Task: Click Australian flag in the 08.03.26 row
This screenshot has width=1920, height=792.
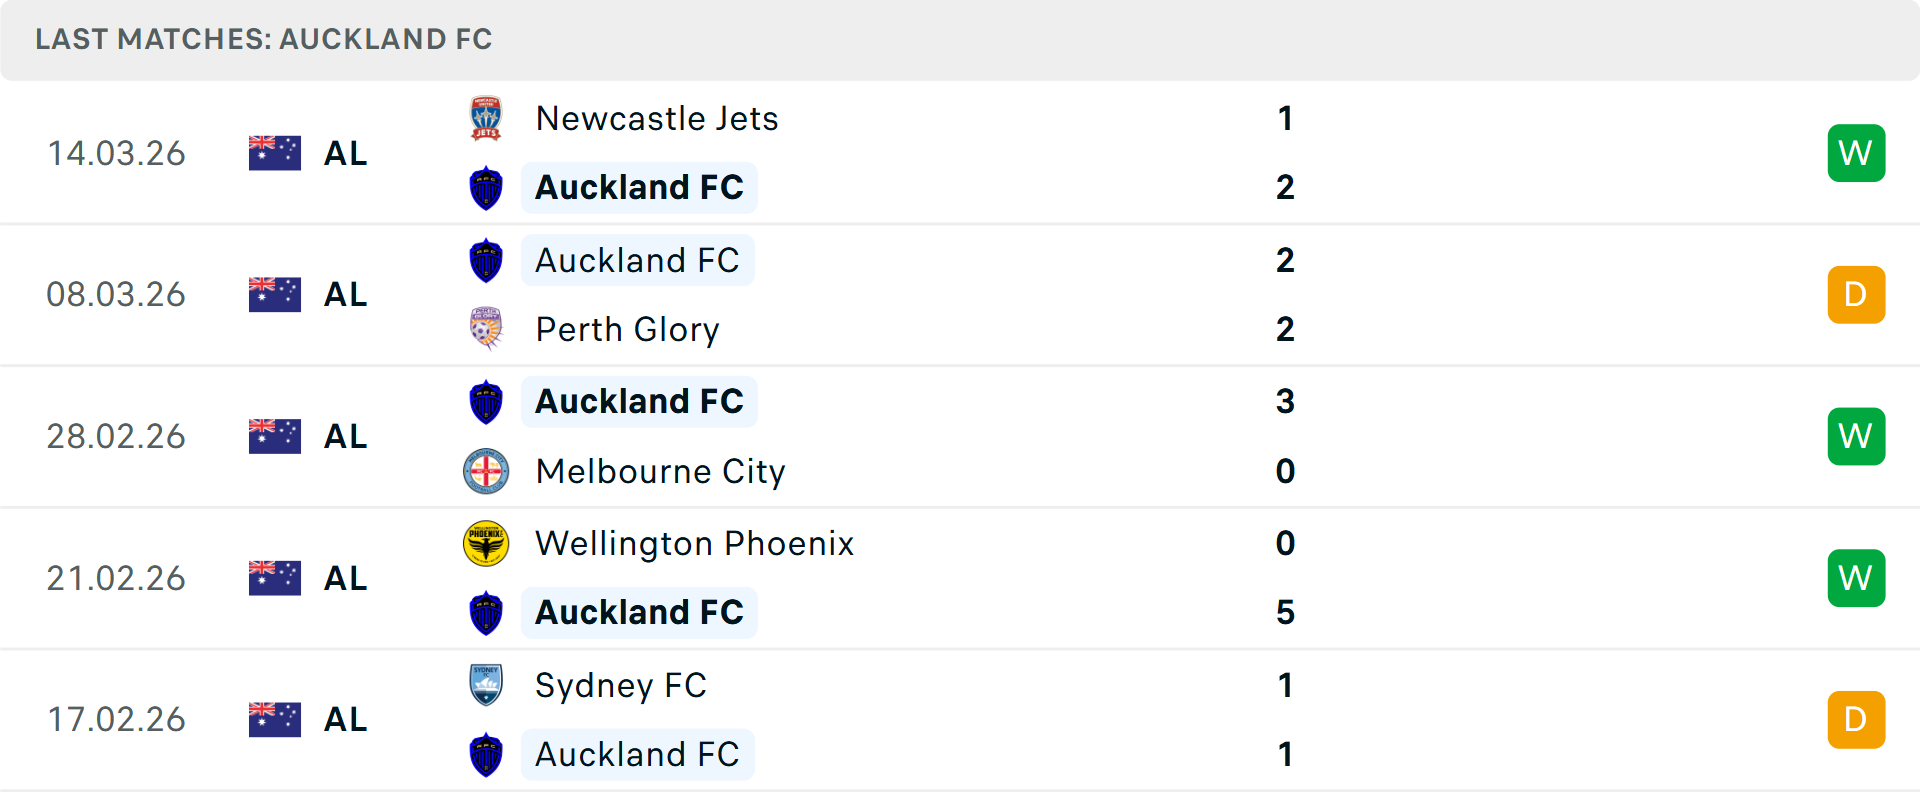Action: coord(275,295)
